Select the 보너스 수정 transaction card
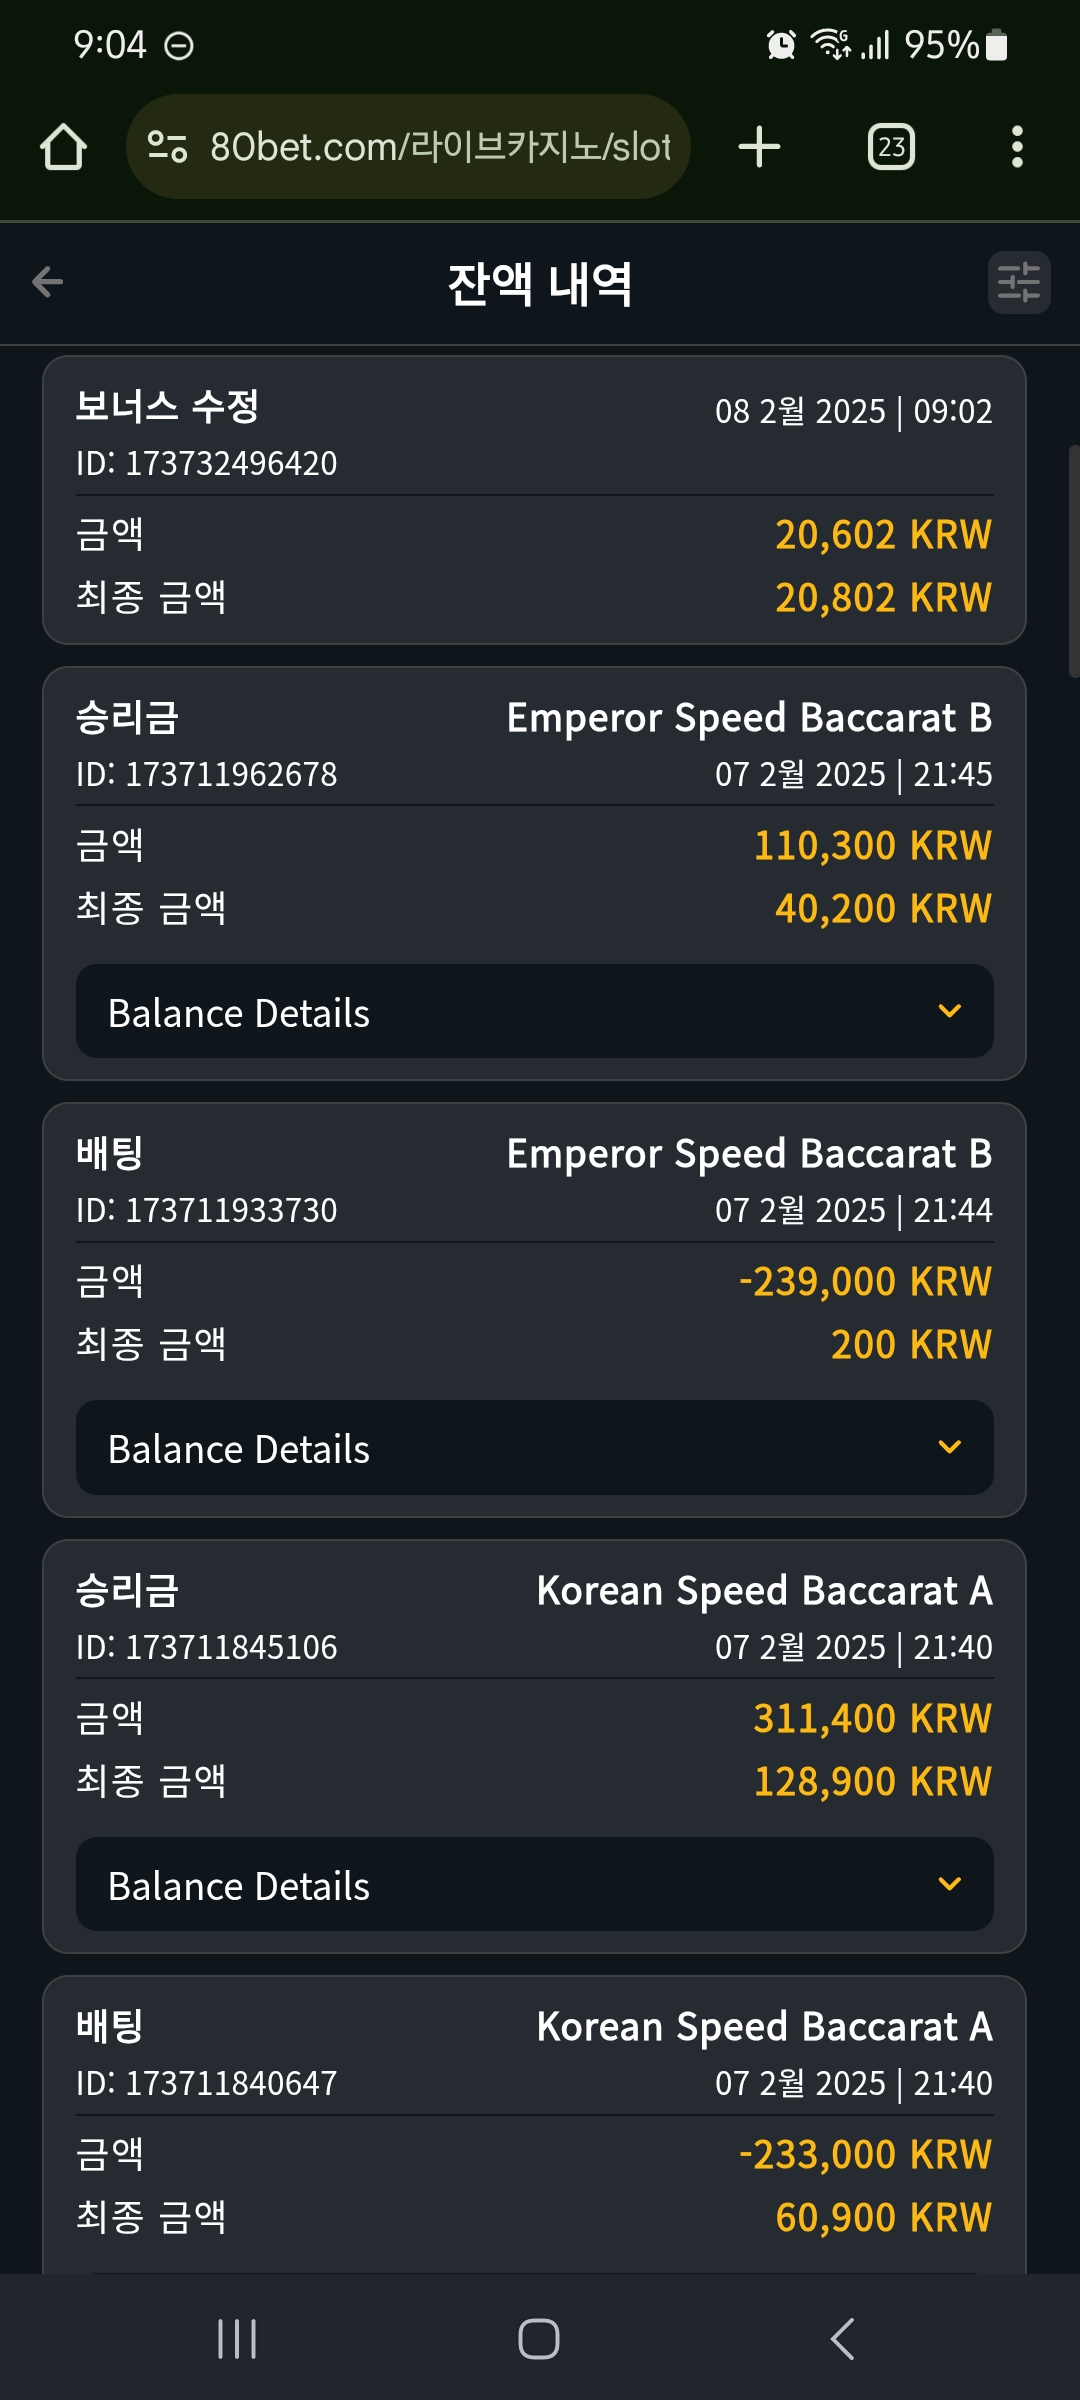The width and height of the screenshot is (1080, 2400). coord(535,500)
